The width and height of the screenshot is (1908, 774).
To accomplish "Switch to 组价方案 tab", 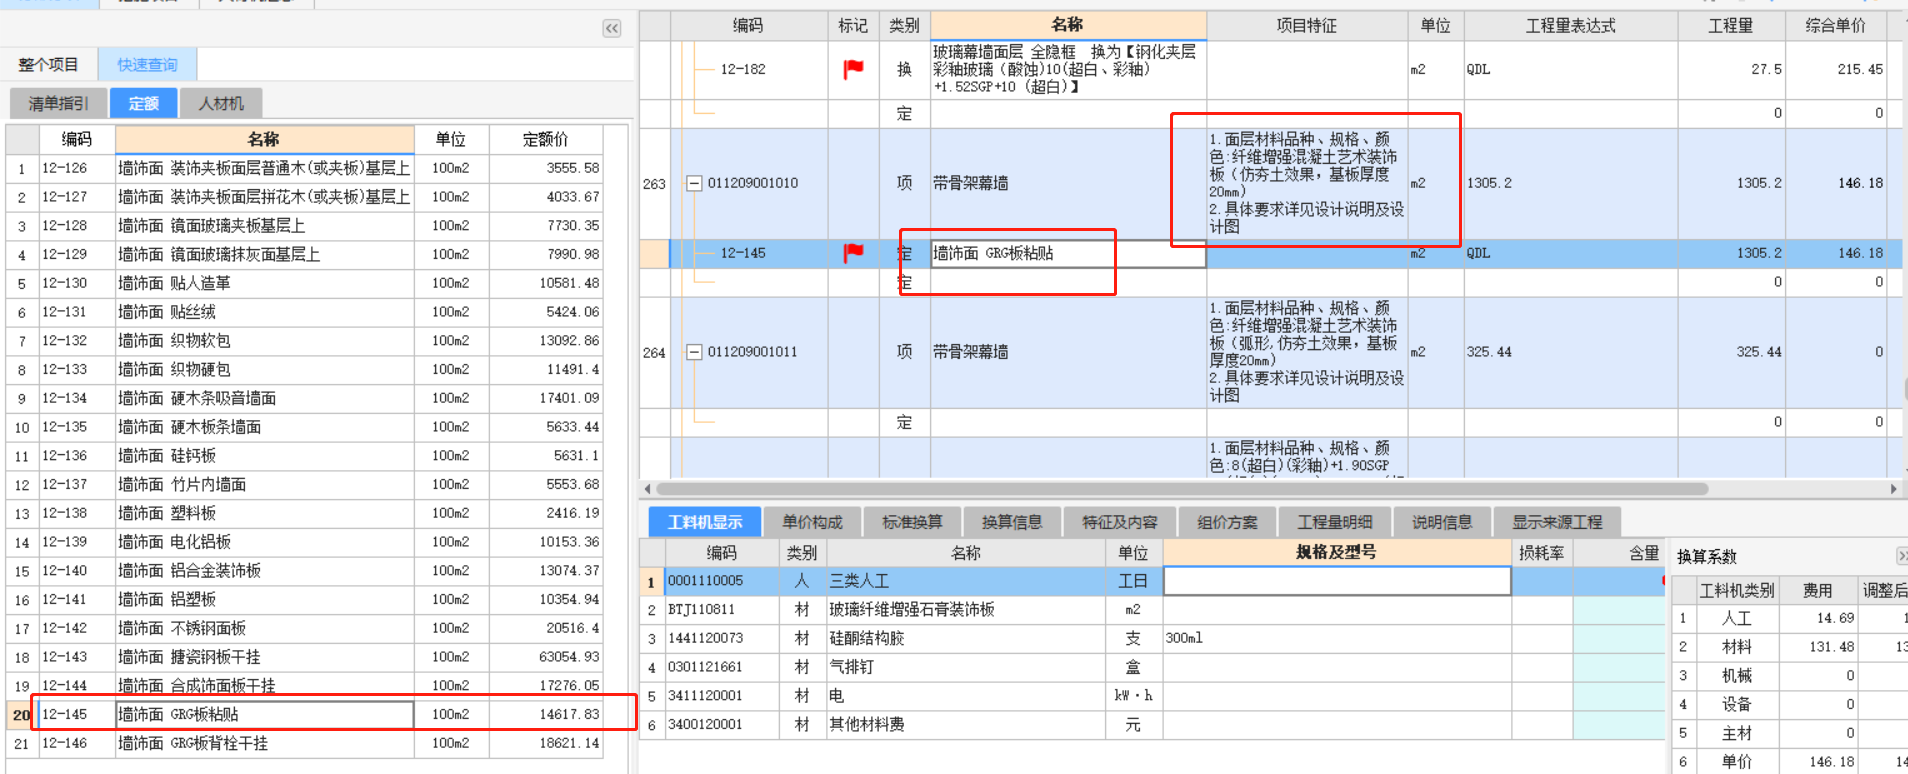I will coord(1228,522).
